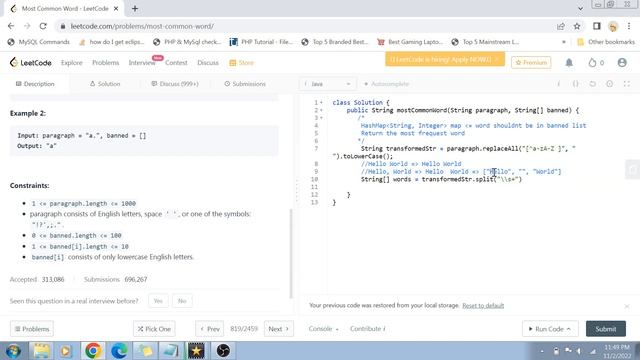
Task: Click the Reset to default link
Action: tap(483, 305)
